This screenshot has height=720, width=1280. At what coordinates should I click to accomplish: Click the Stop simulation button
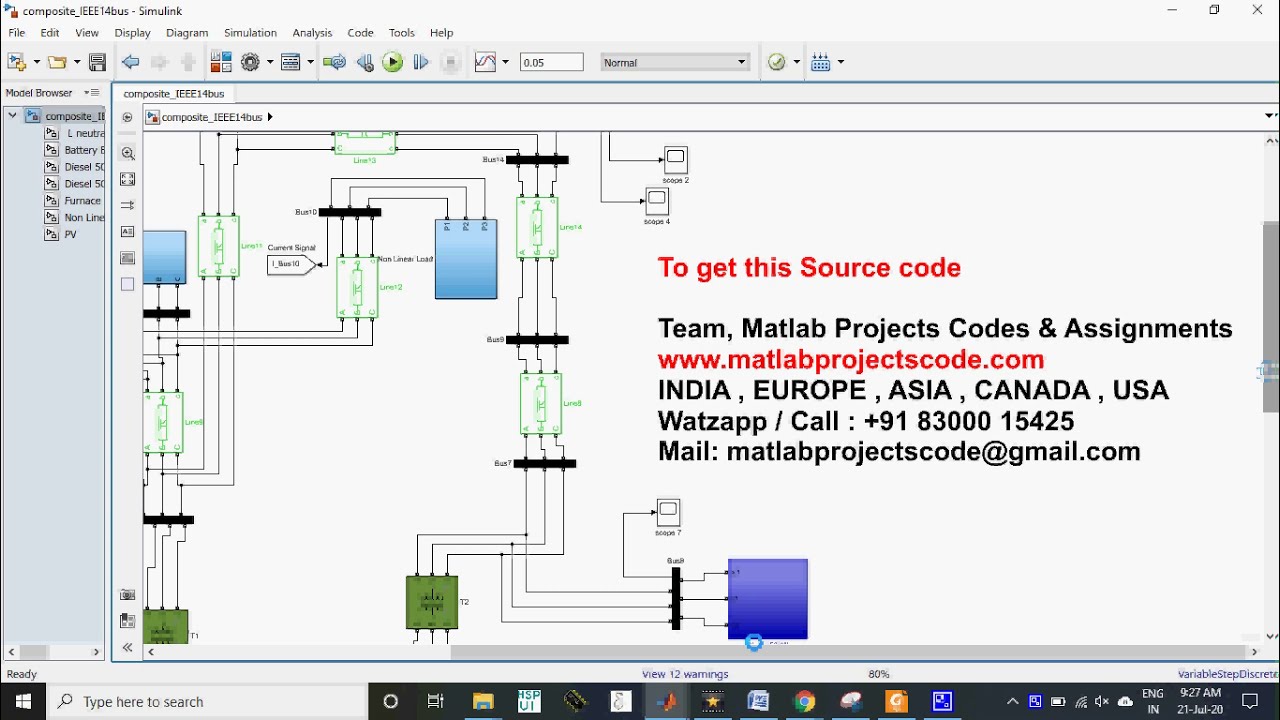[x=451, y=62]
